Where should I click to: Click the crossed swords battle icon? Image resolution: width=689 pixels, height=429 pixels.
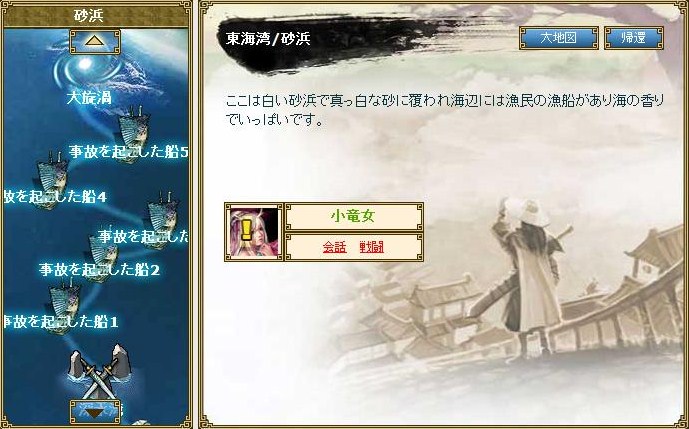(100, 372)
